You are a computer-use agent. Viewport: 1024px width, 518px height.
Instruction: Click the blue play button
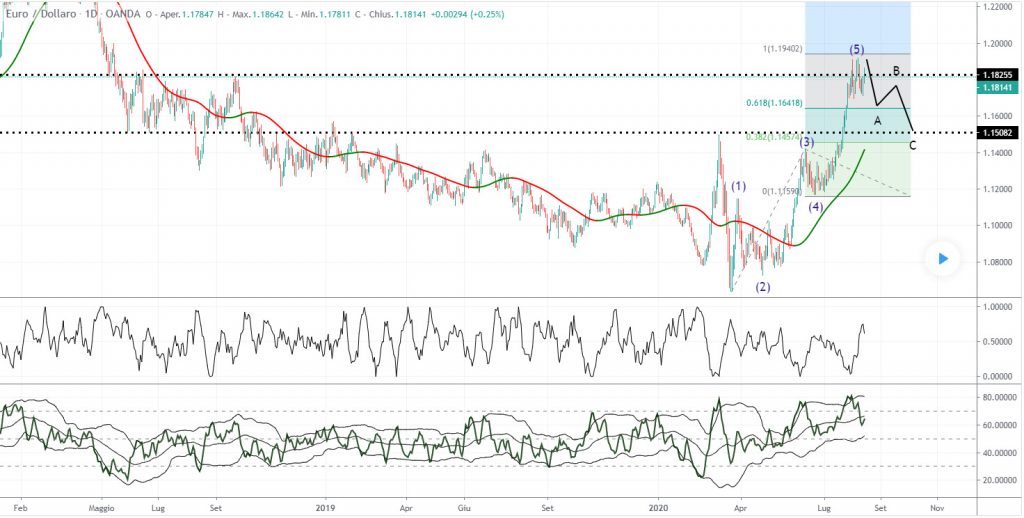[x=942, y=259]
